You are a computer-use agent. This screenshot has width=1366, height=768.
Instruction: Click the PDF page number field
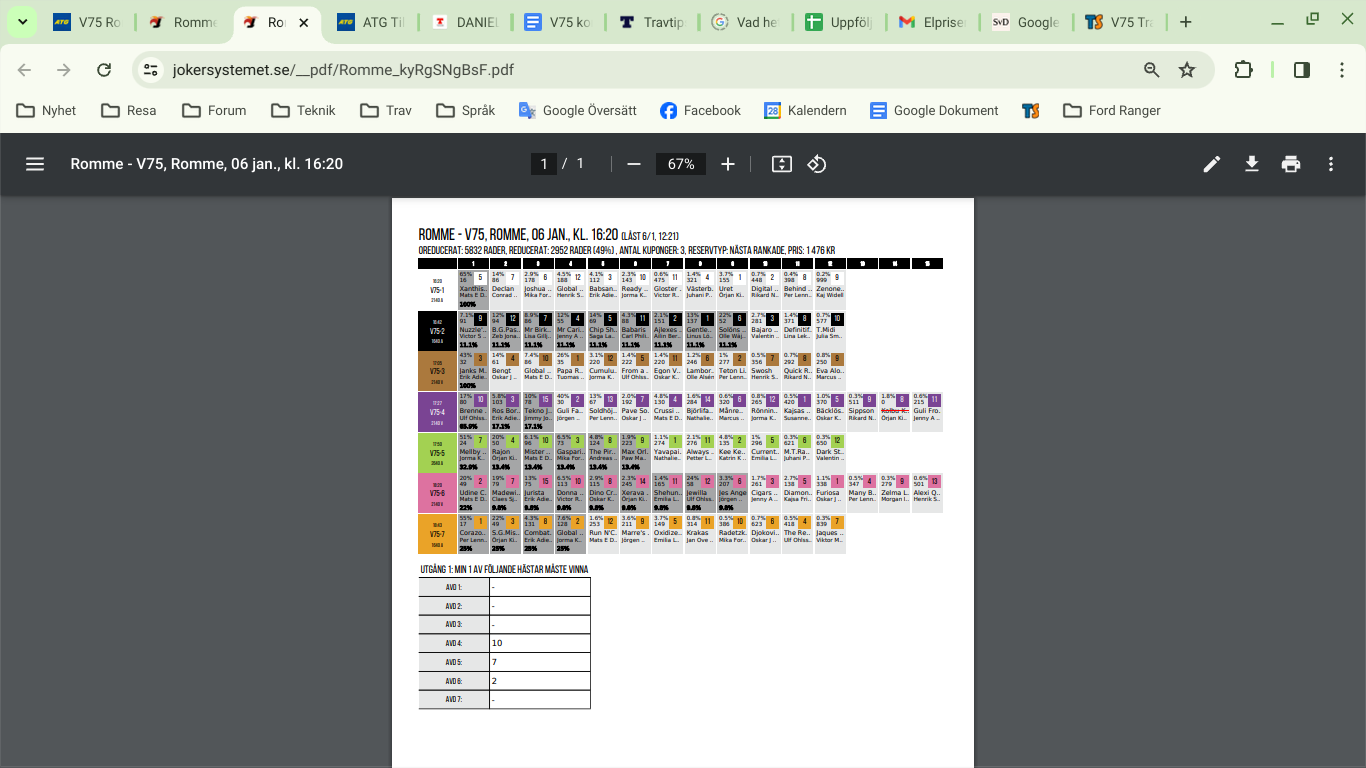[x=543, y=164]
